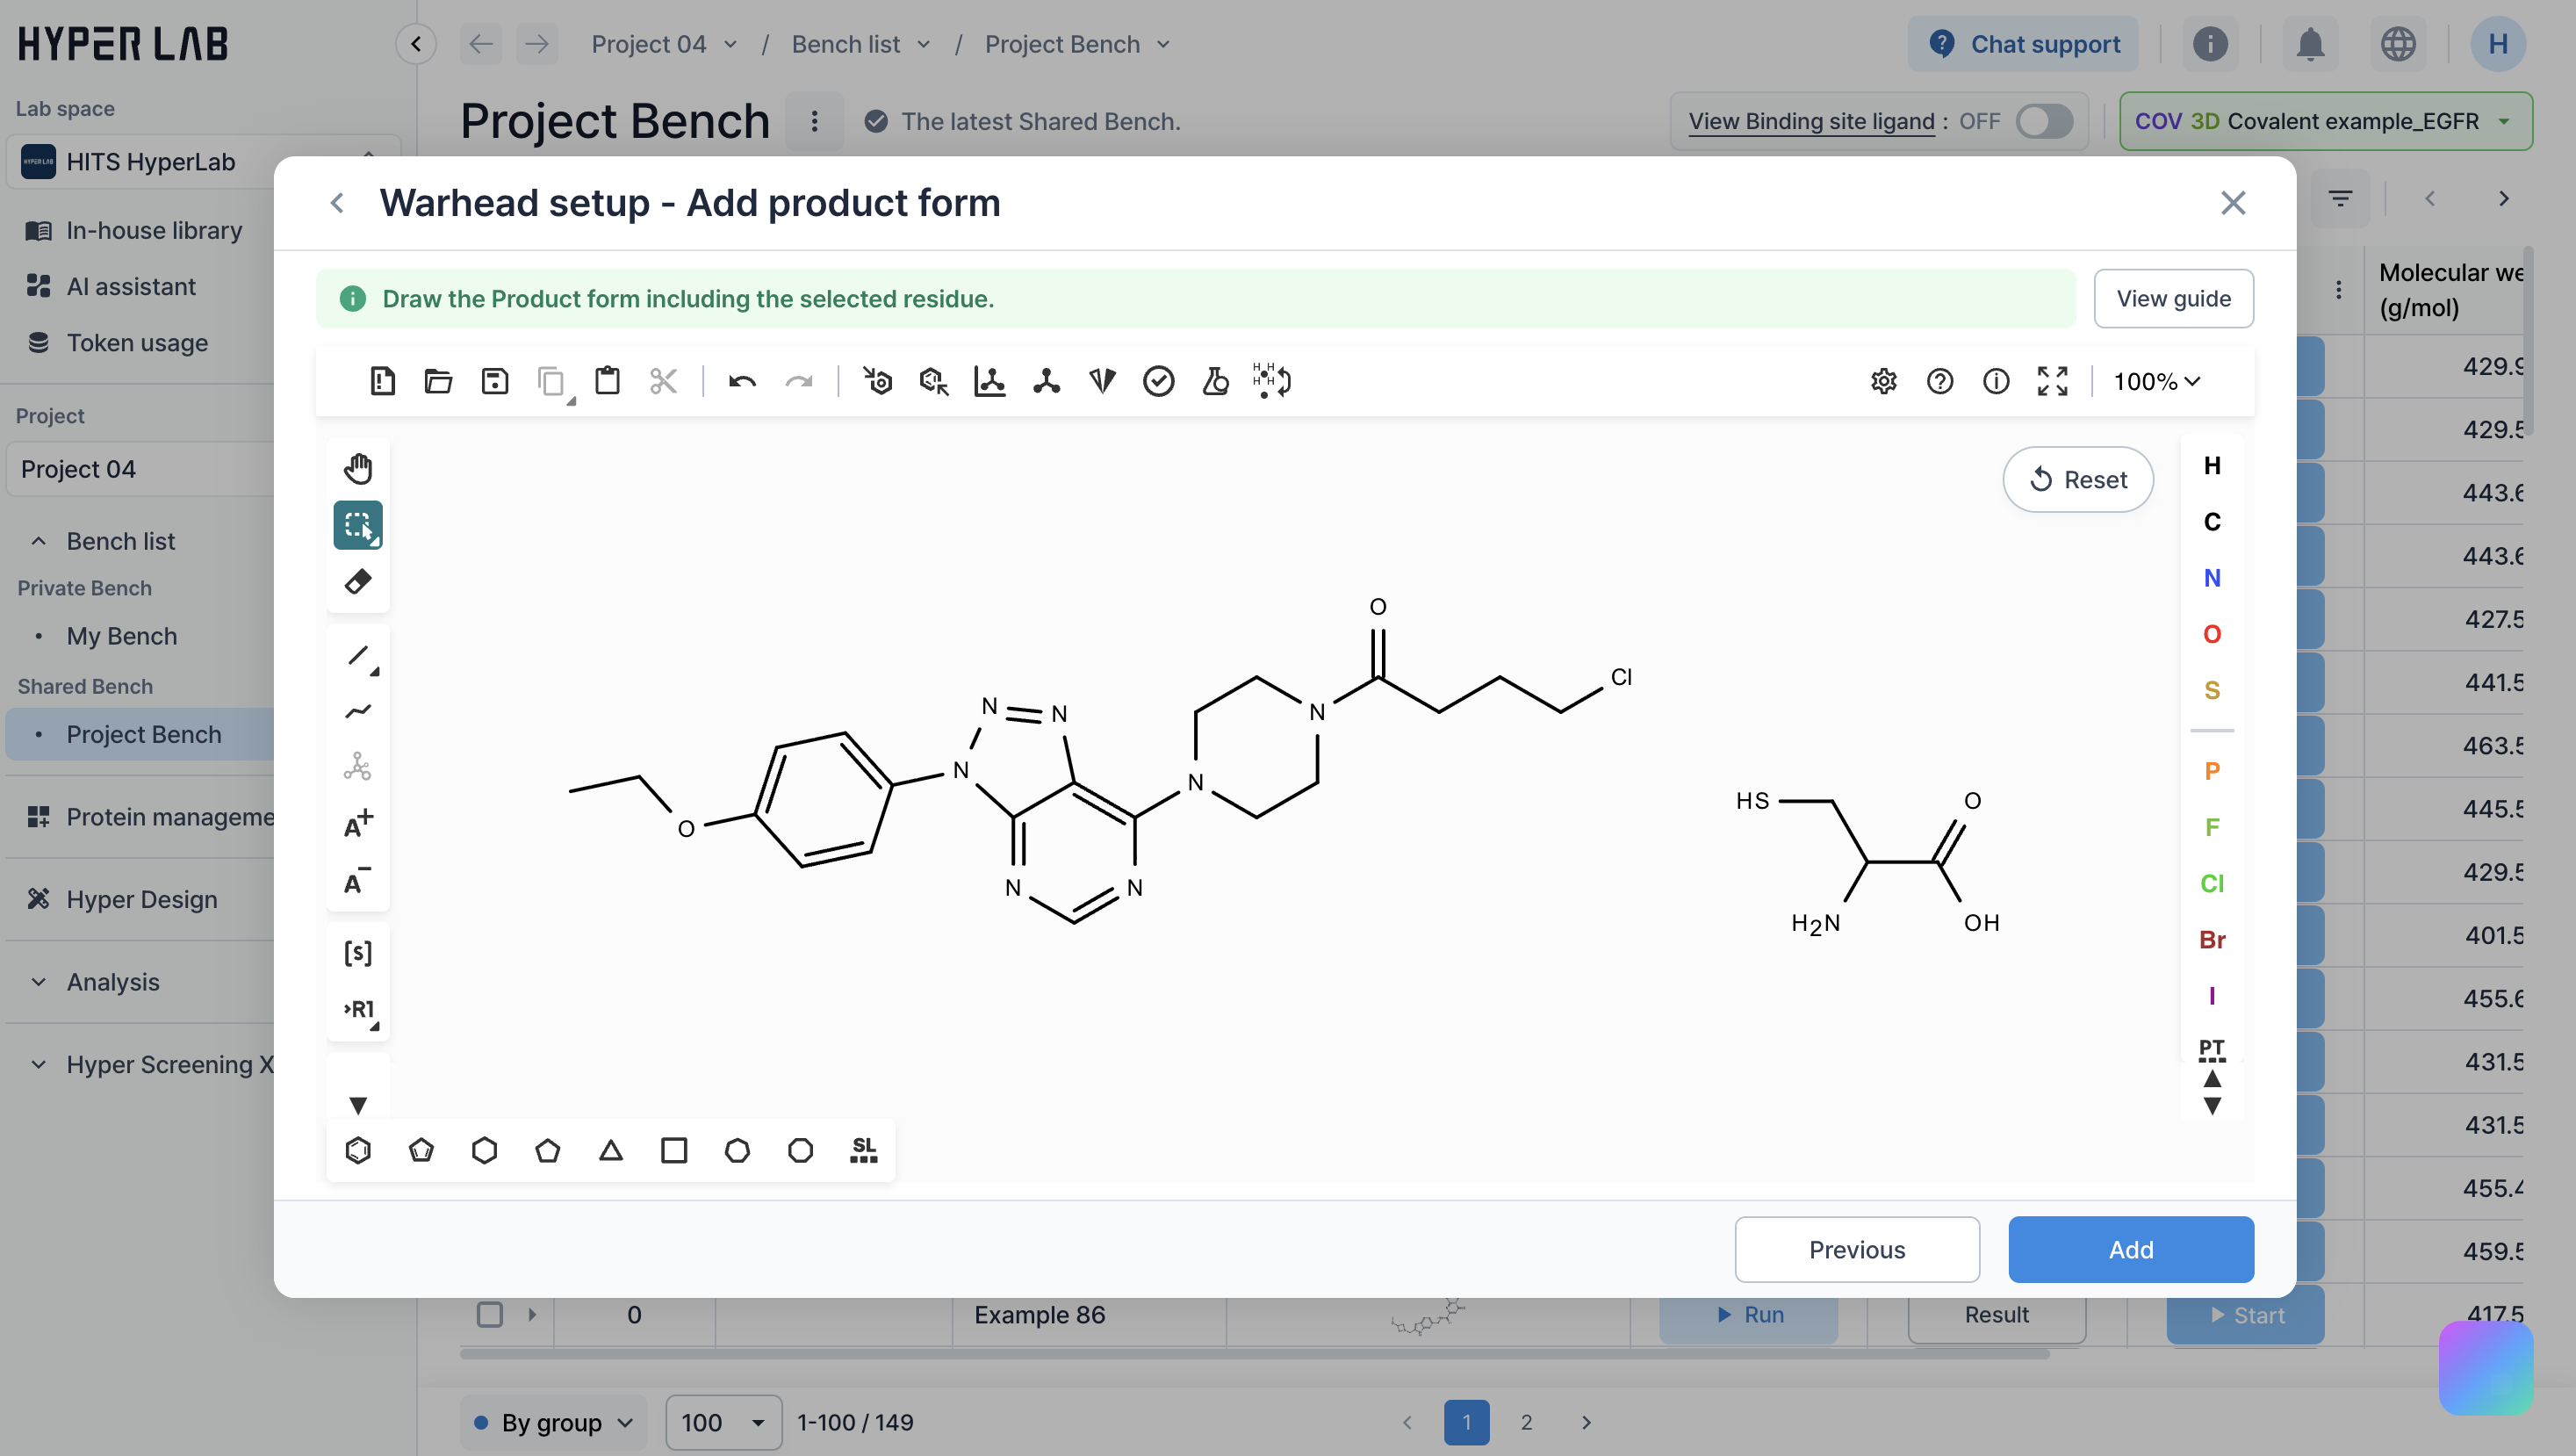Select the Hand pan tool
Screen dimensions: 2576x1456
[x=358, y=468]
